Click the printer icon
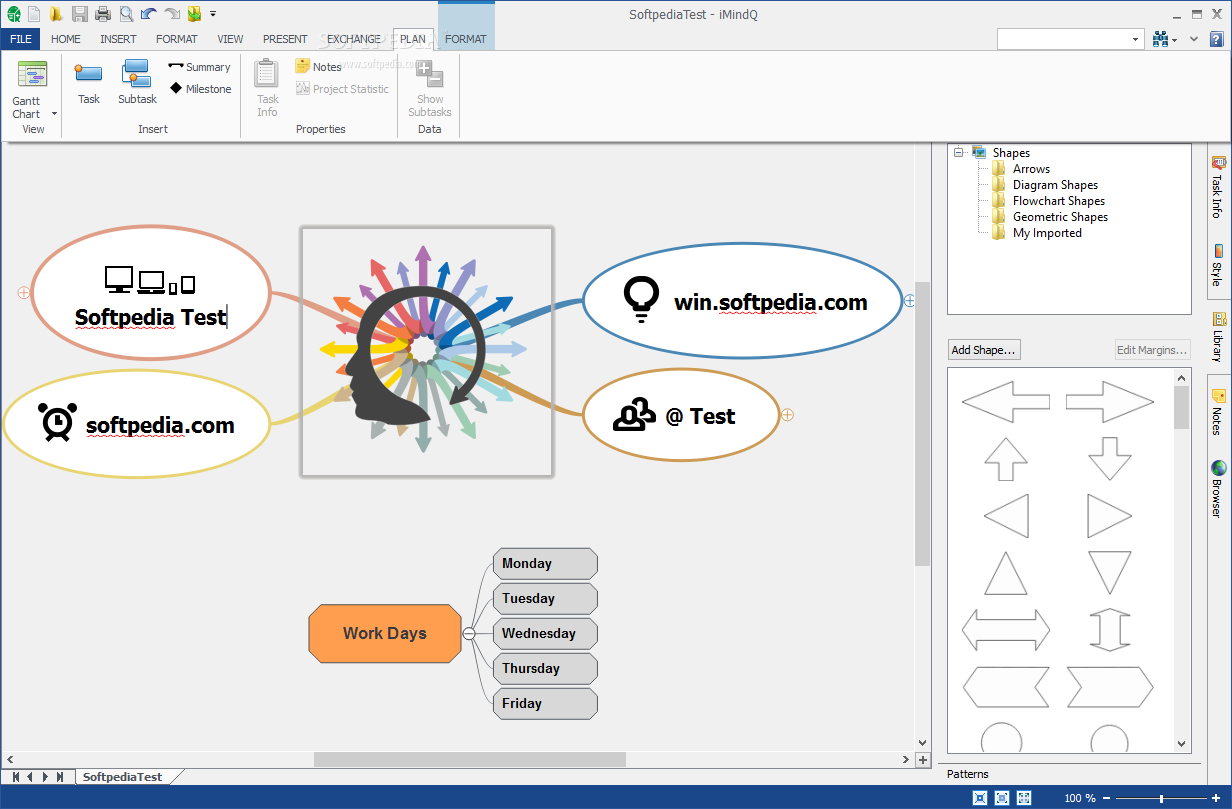The image size is (1232, 809). point(102,14)
